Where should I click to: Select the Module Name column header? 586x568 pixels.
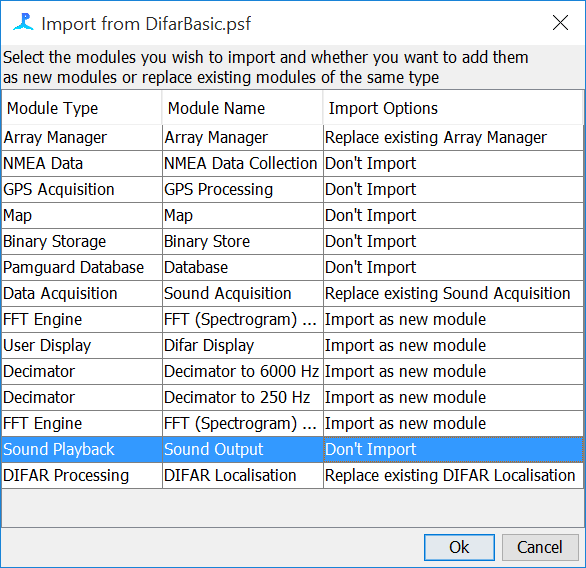click(243, 108)
